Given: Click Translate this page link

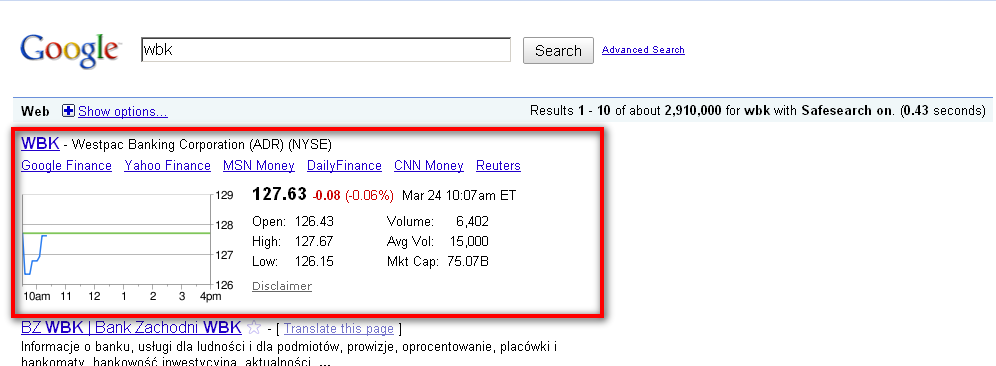Looking at the screenshot, I should (x=339, y=329).
